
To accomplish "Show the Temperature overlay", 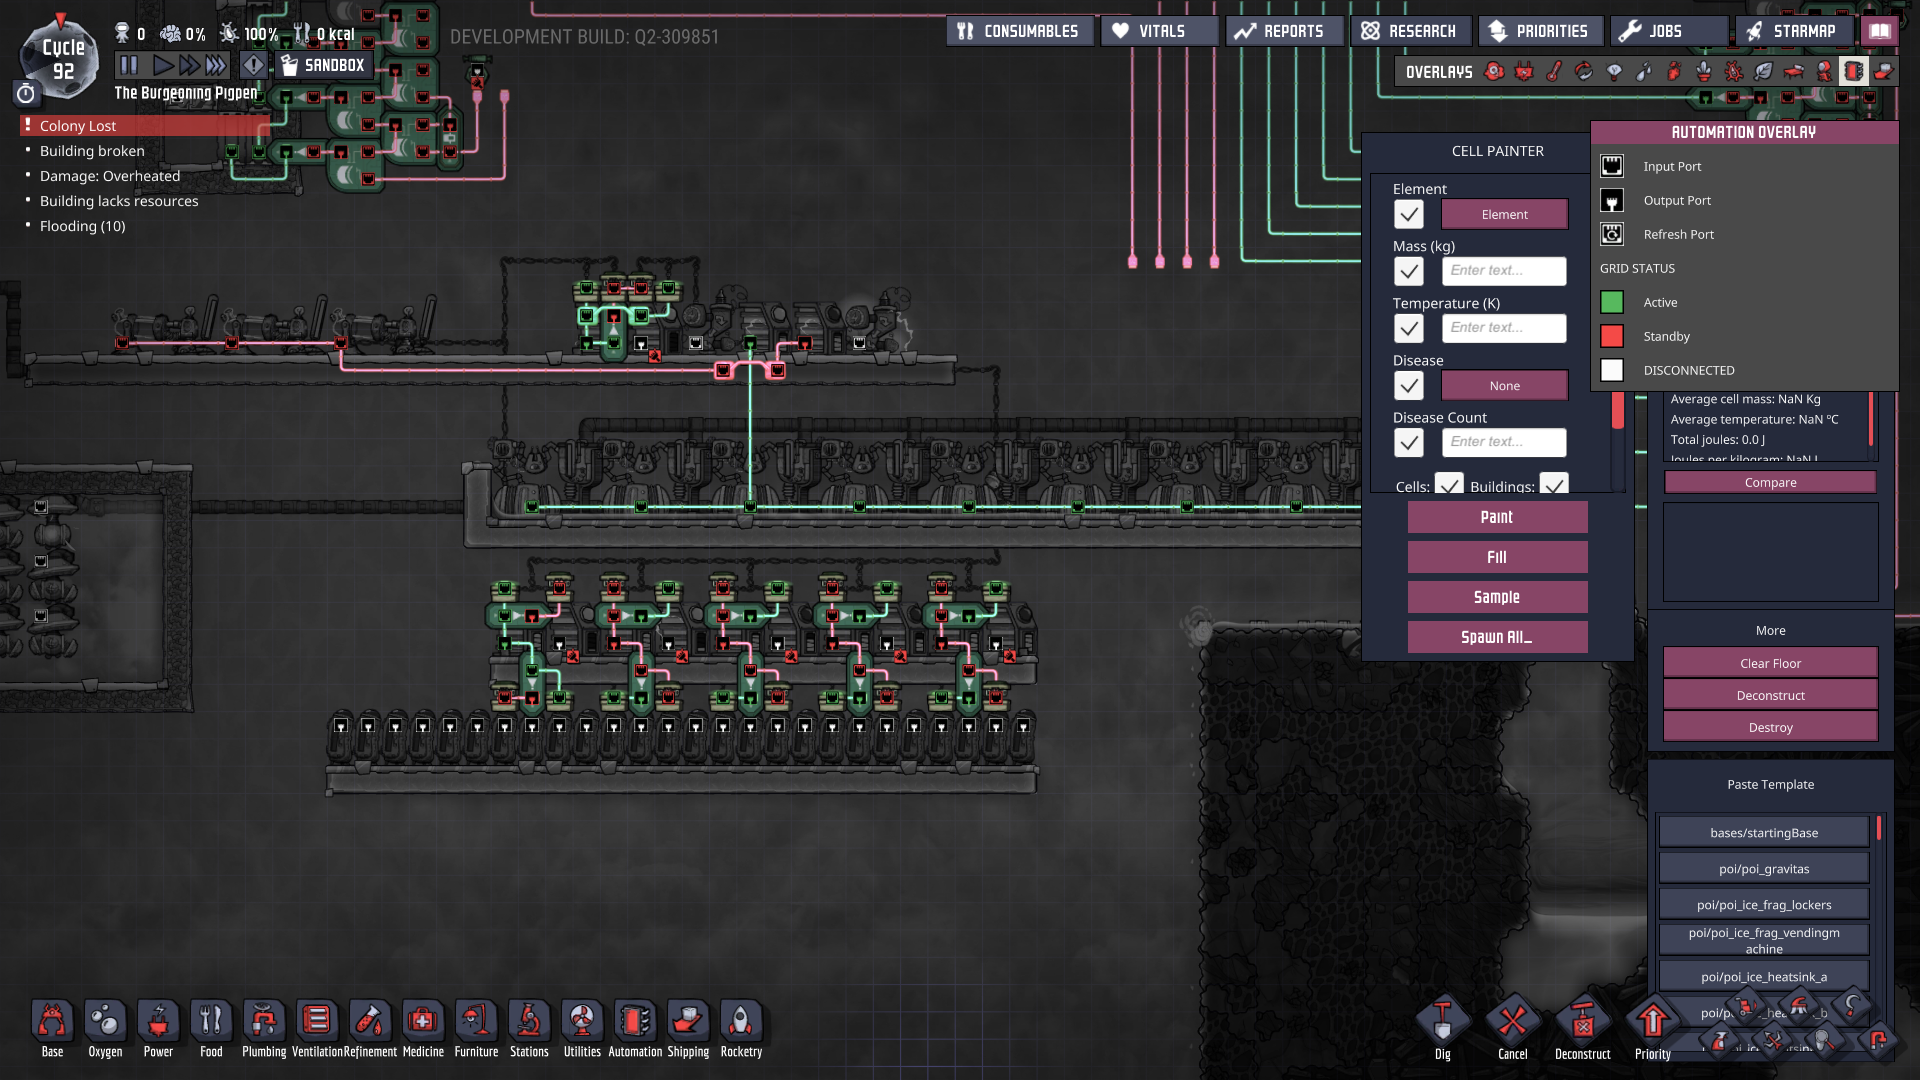I will 1554,71.
